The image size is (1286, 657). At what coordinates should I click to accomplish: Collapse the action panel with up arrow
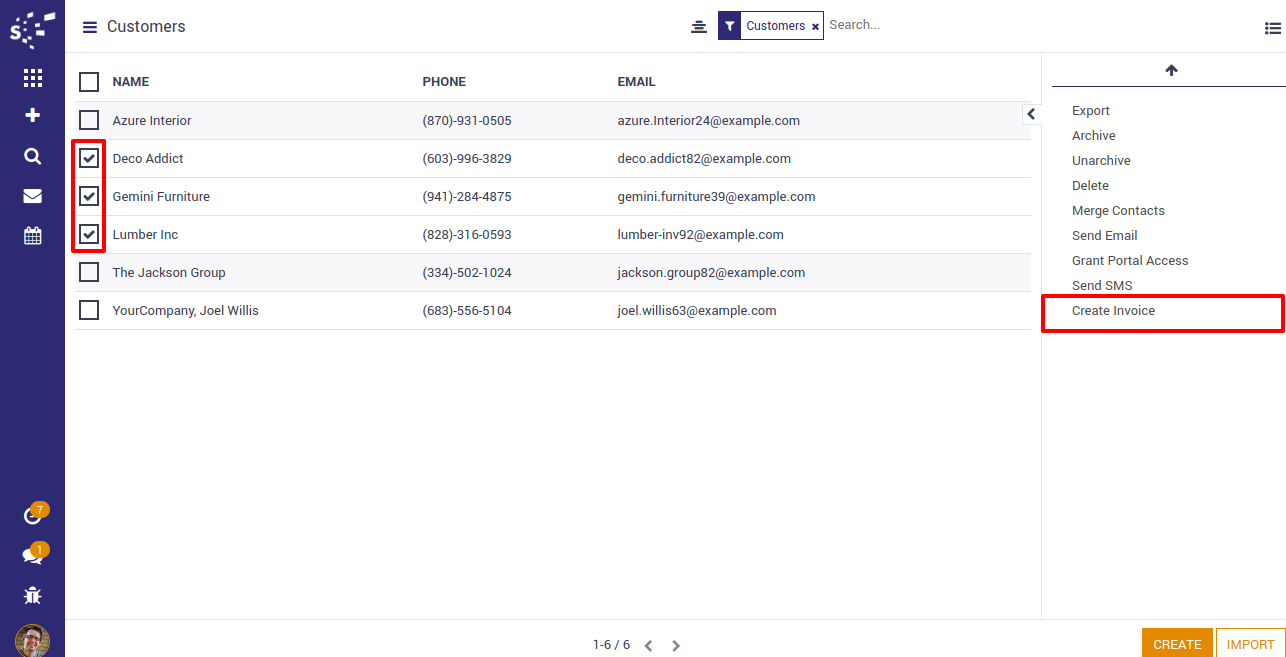(x=1171, y=70)
